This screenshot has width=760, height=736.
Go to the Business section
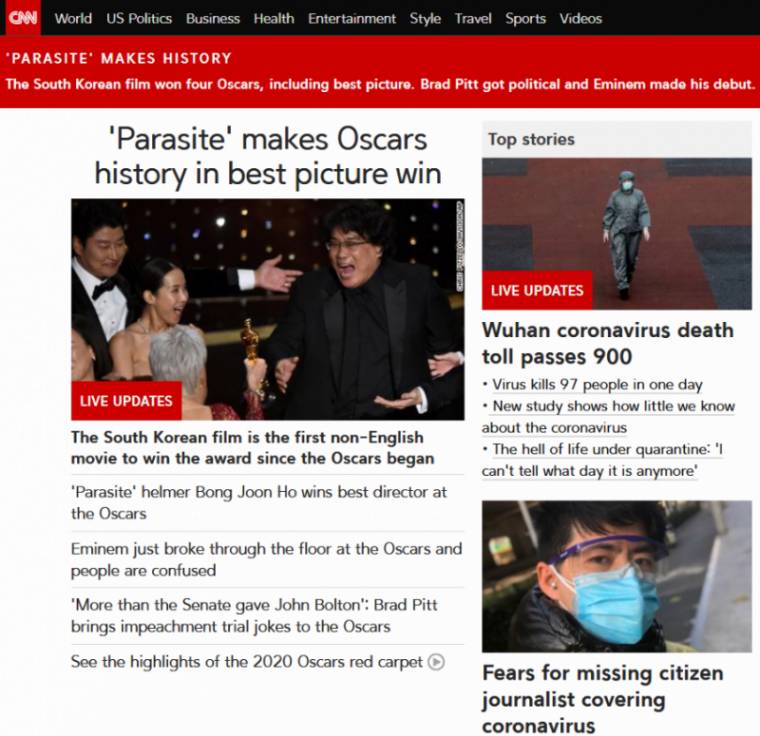[213, 18]
